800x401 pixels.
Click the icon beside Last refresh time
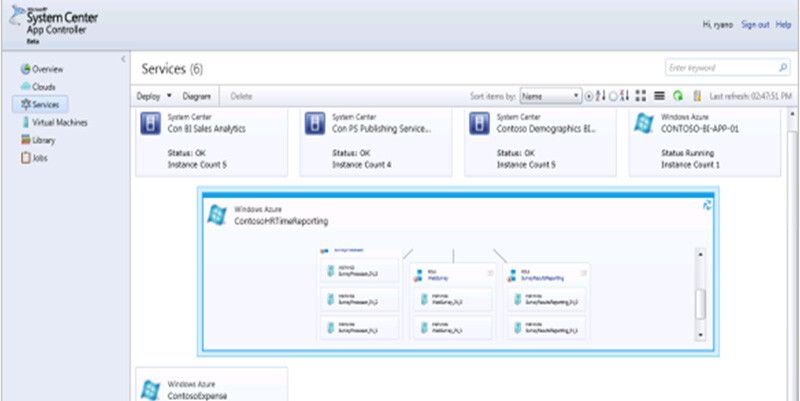pyautogui.click(x=697, y=96)
